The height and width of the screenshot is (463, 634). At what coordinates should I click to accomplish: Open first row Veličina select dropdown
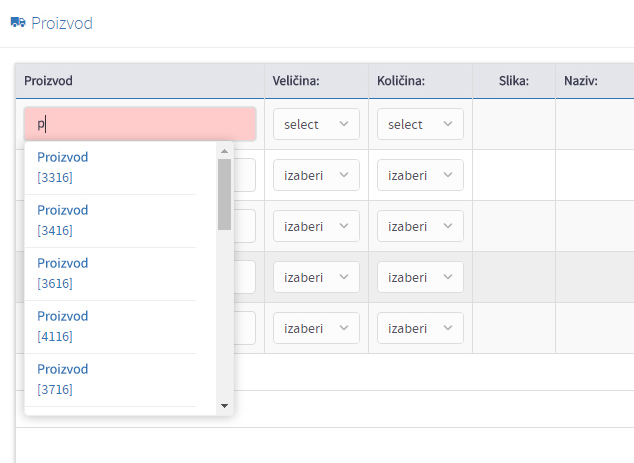[316, 124]
